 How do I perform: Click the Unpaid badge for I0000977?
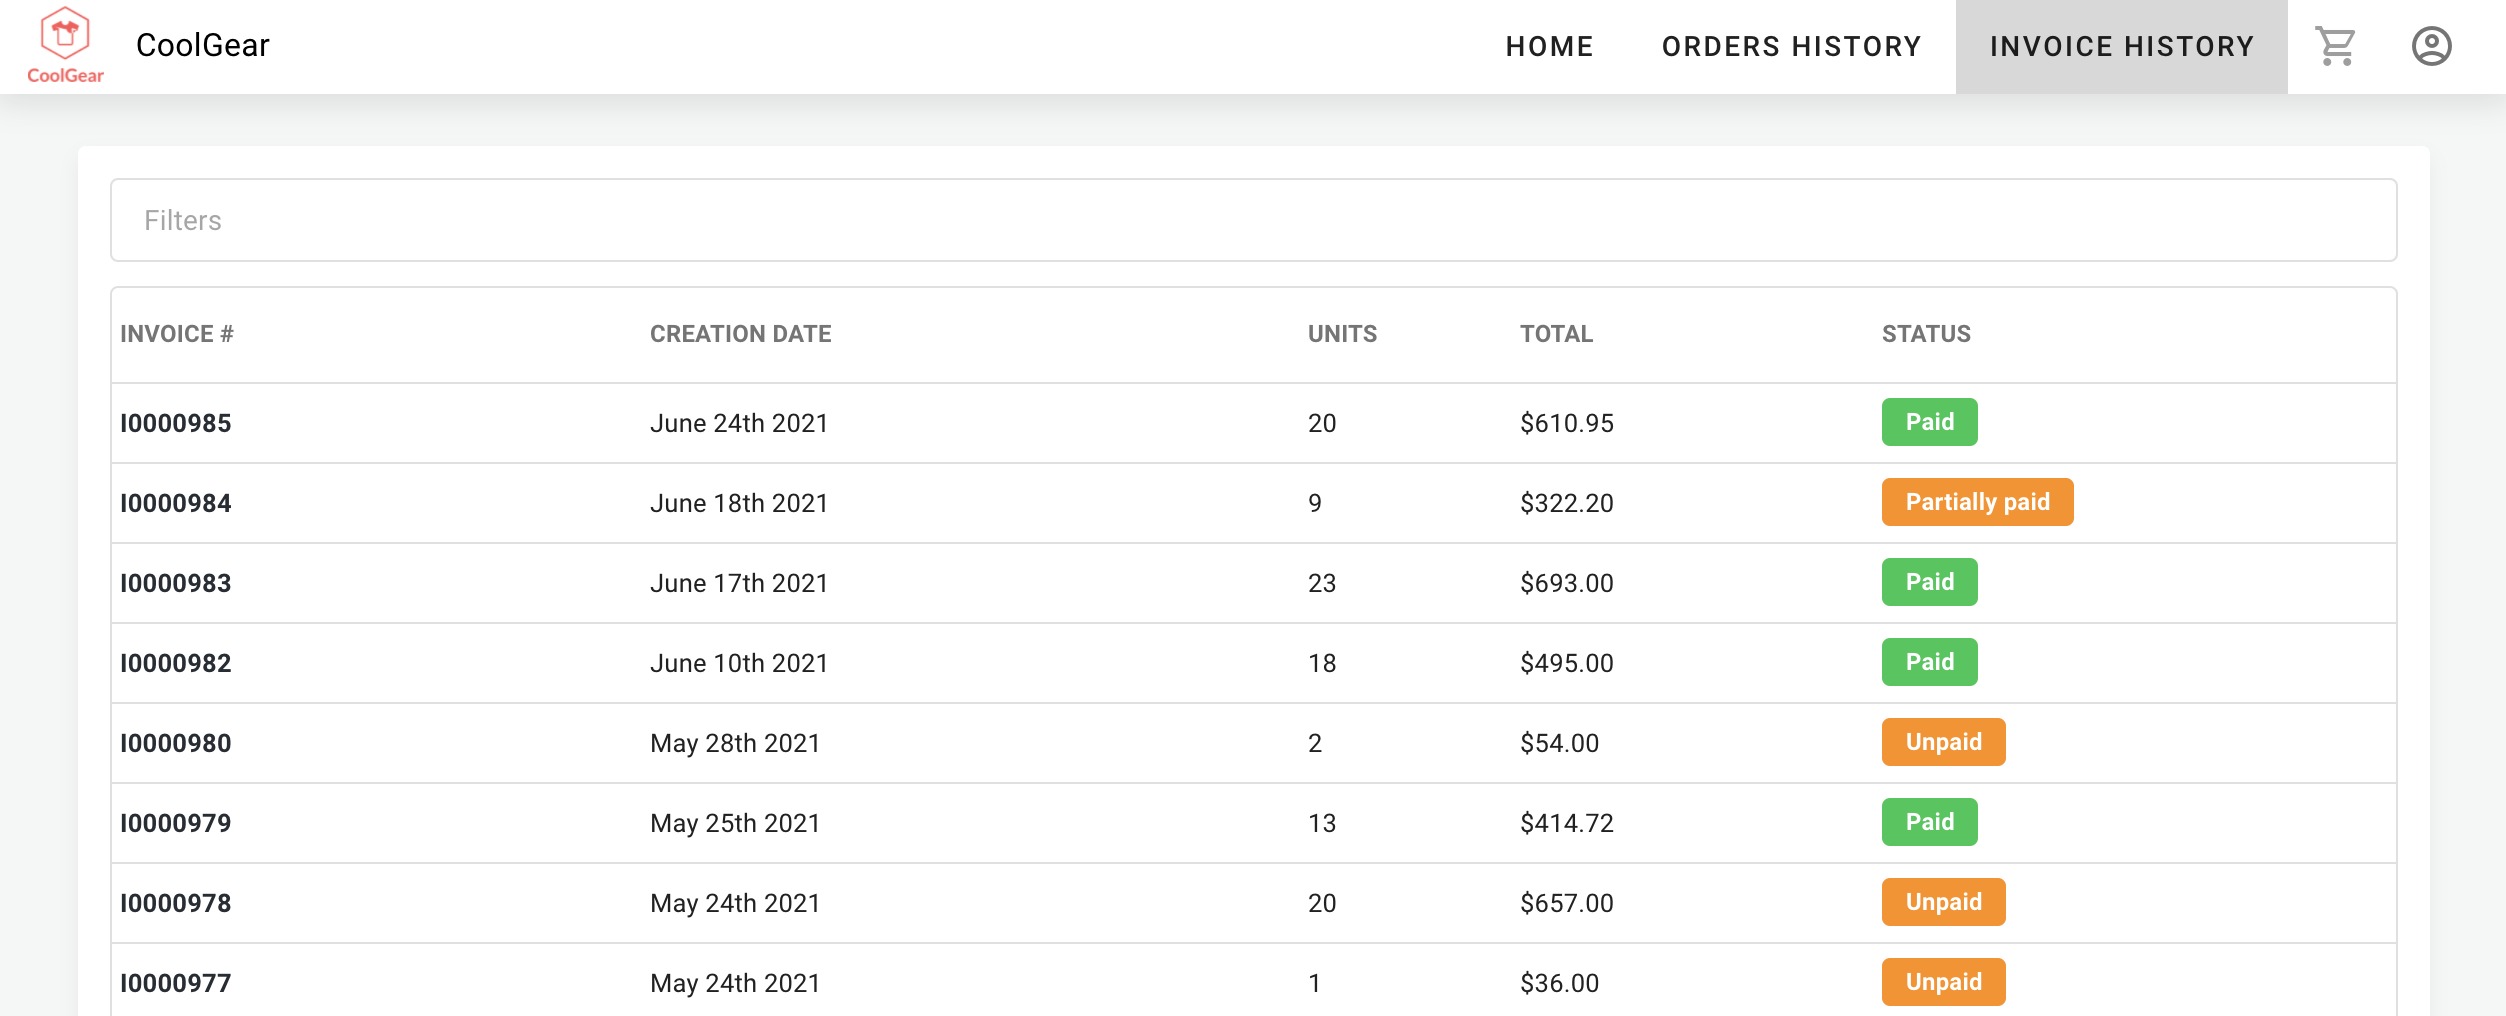1943,982
